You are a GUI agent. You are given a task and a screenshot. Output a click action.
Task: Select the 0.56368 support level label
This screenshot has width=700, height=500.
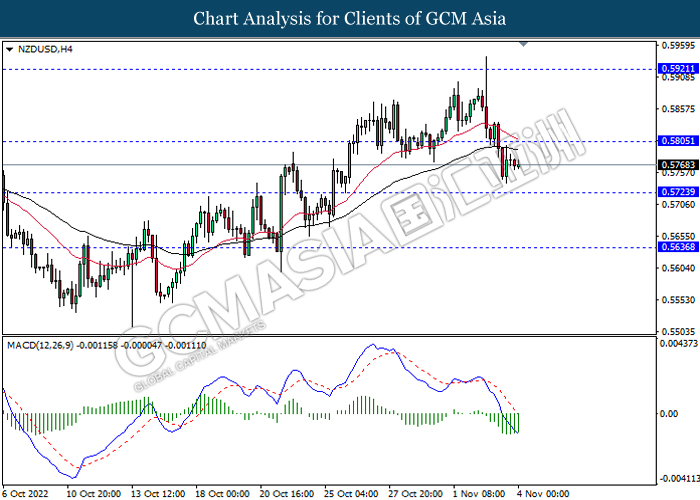coord(678,247)
